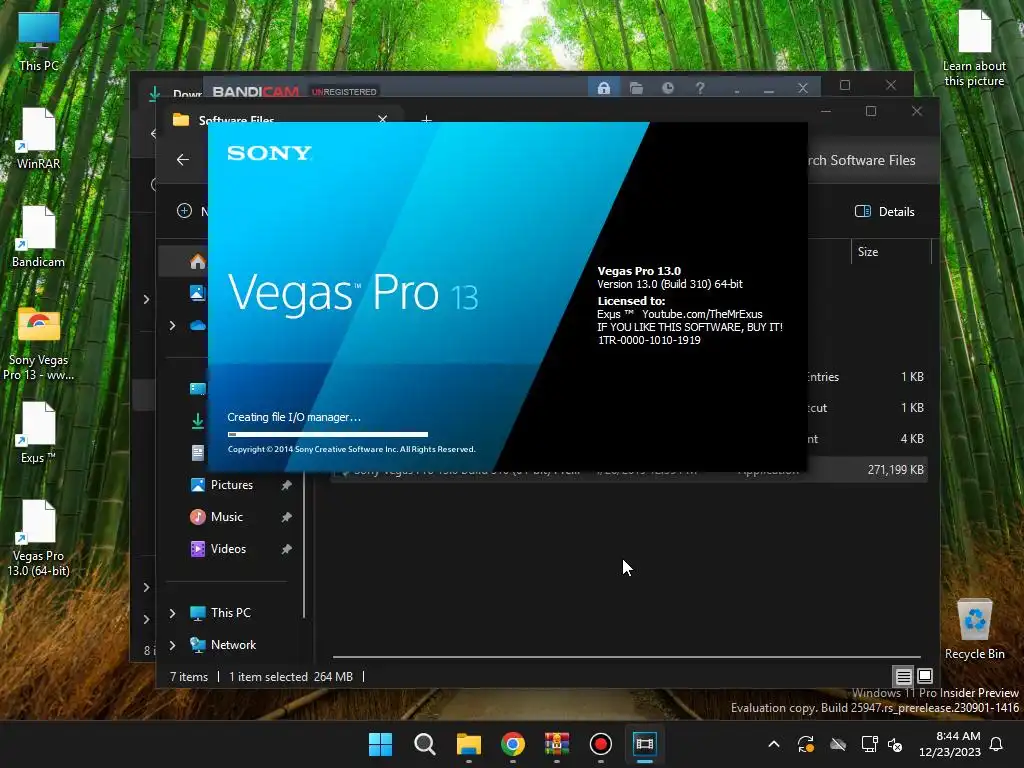Screen dimensions: 1024x768
Task: Unpin Videos using its pin icon
Action: coord(286,549)
